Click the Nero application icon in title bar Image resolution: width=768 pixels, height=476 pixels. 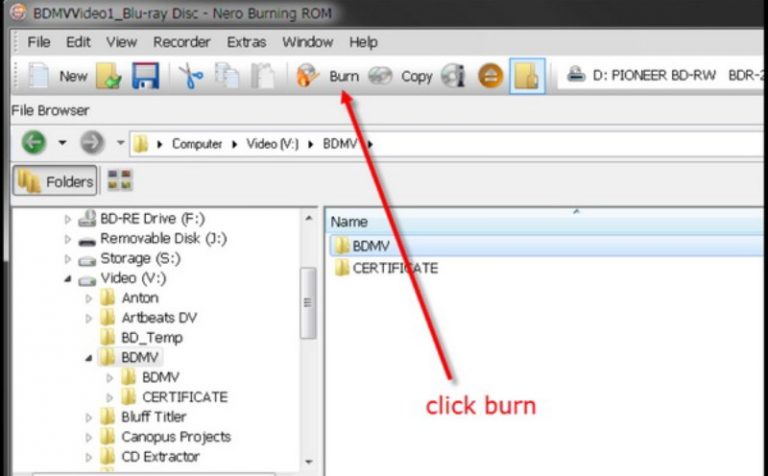[18, 12]
